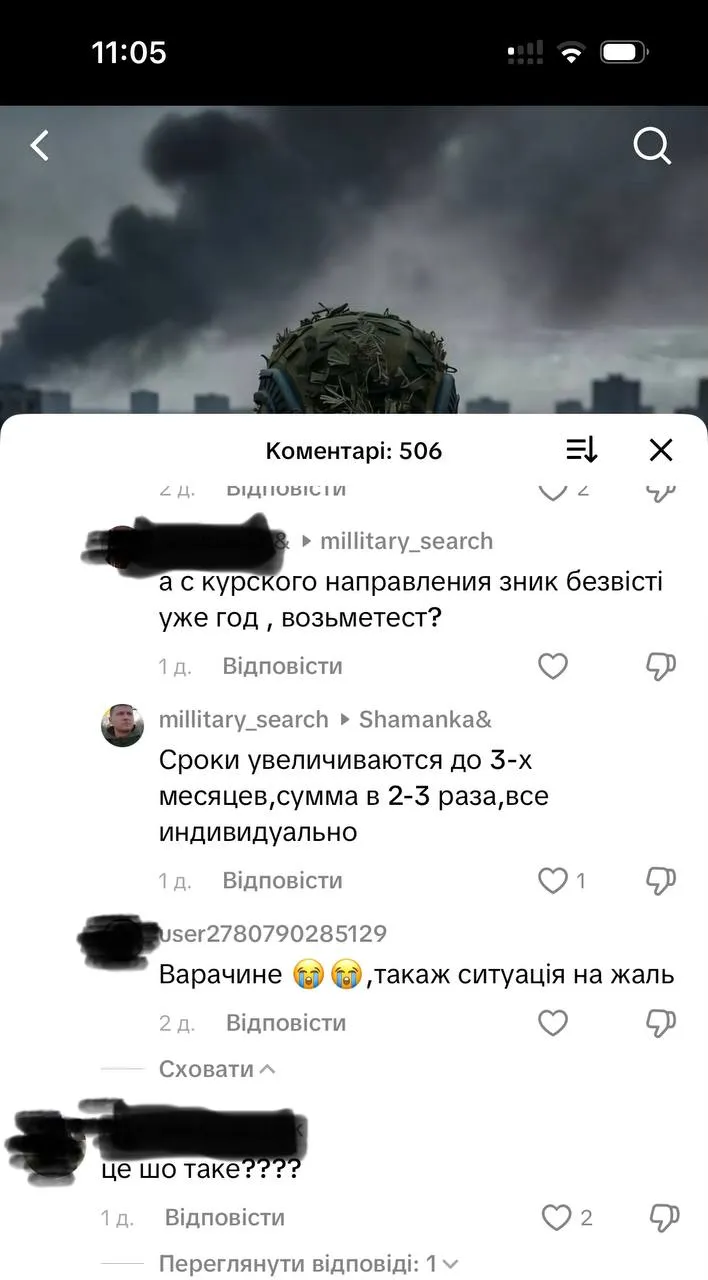
Task: Tap the back arrow icon
Action: pyautogui.click(x=39, y=146)
